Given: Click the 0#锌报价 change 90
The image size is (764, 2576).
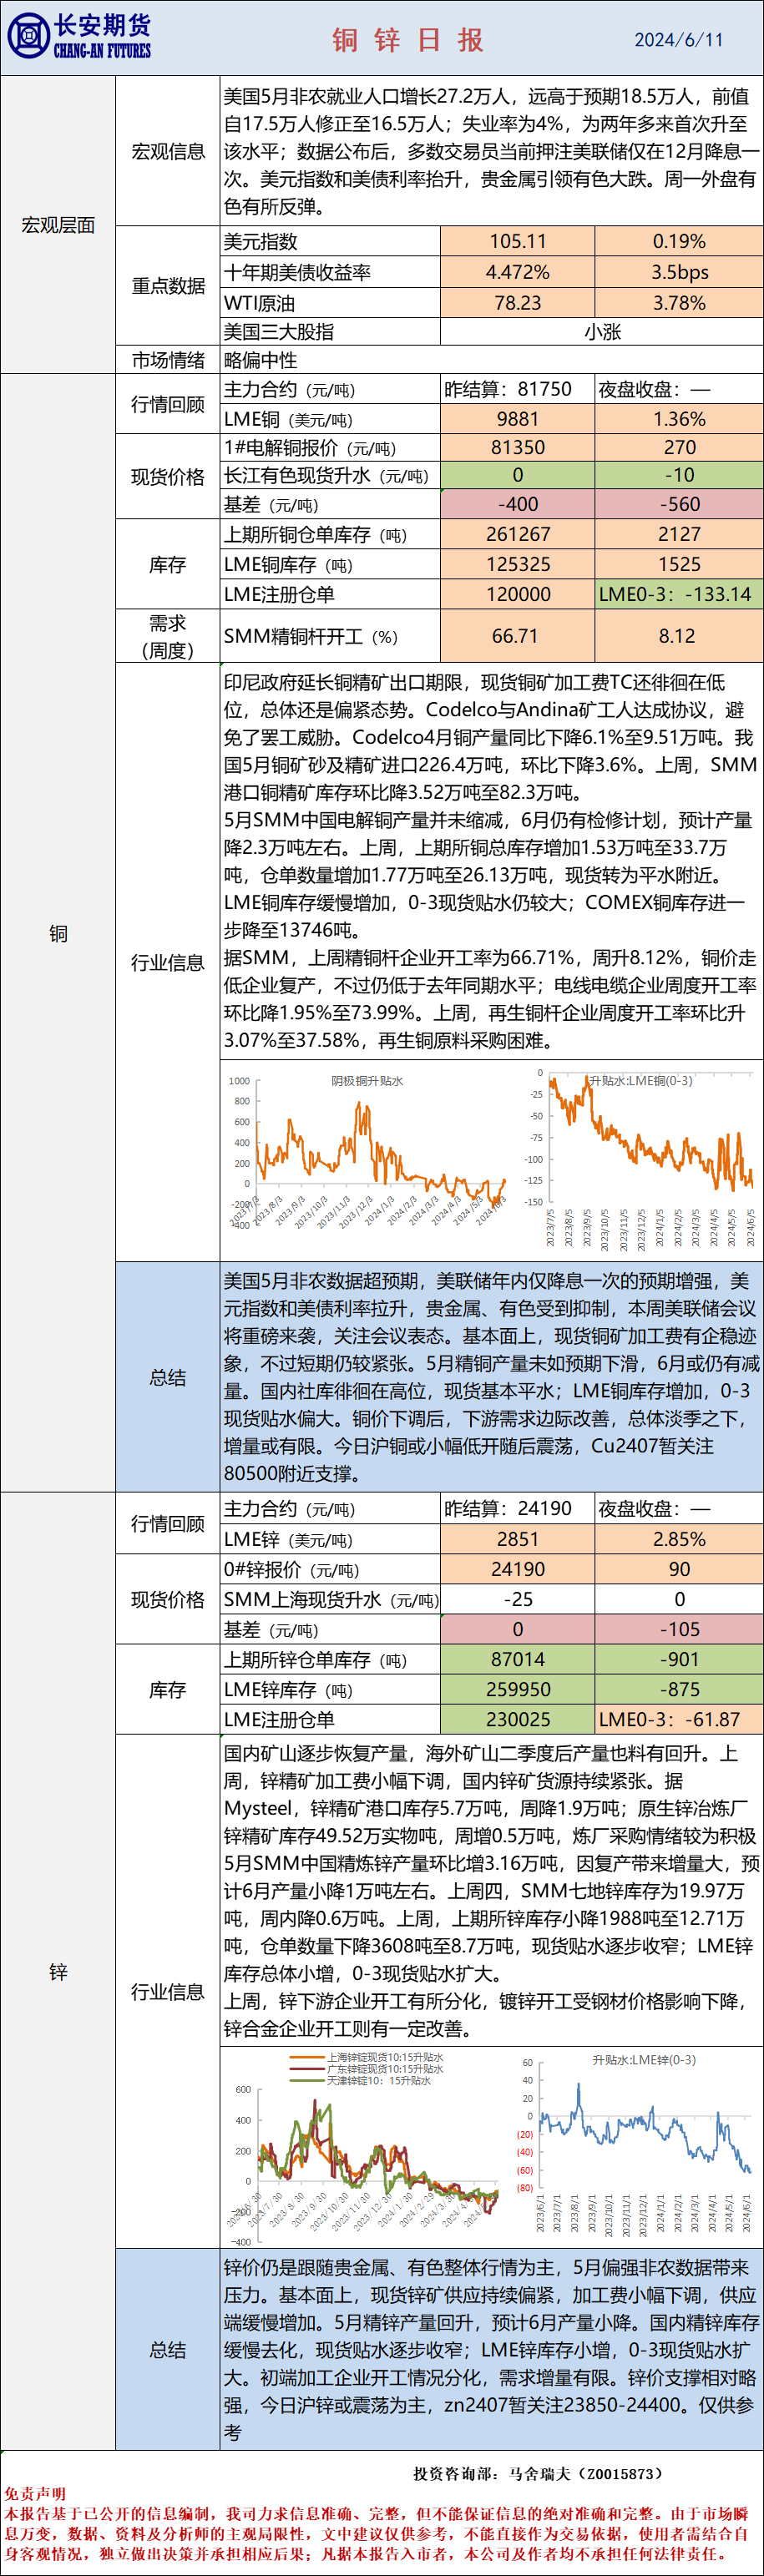Looking at the screenshot, I should pyautogui.click(x=679, y=1569).
